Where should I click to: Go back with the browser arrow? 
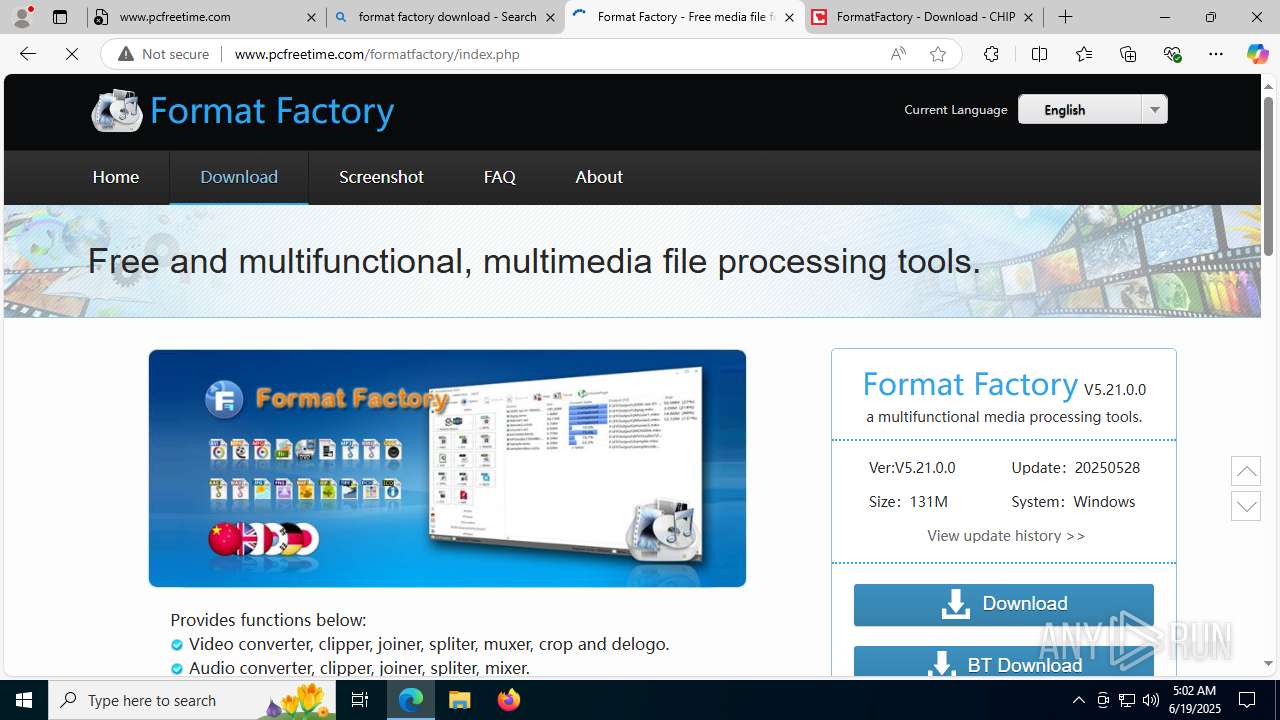pos(28,54)
